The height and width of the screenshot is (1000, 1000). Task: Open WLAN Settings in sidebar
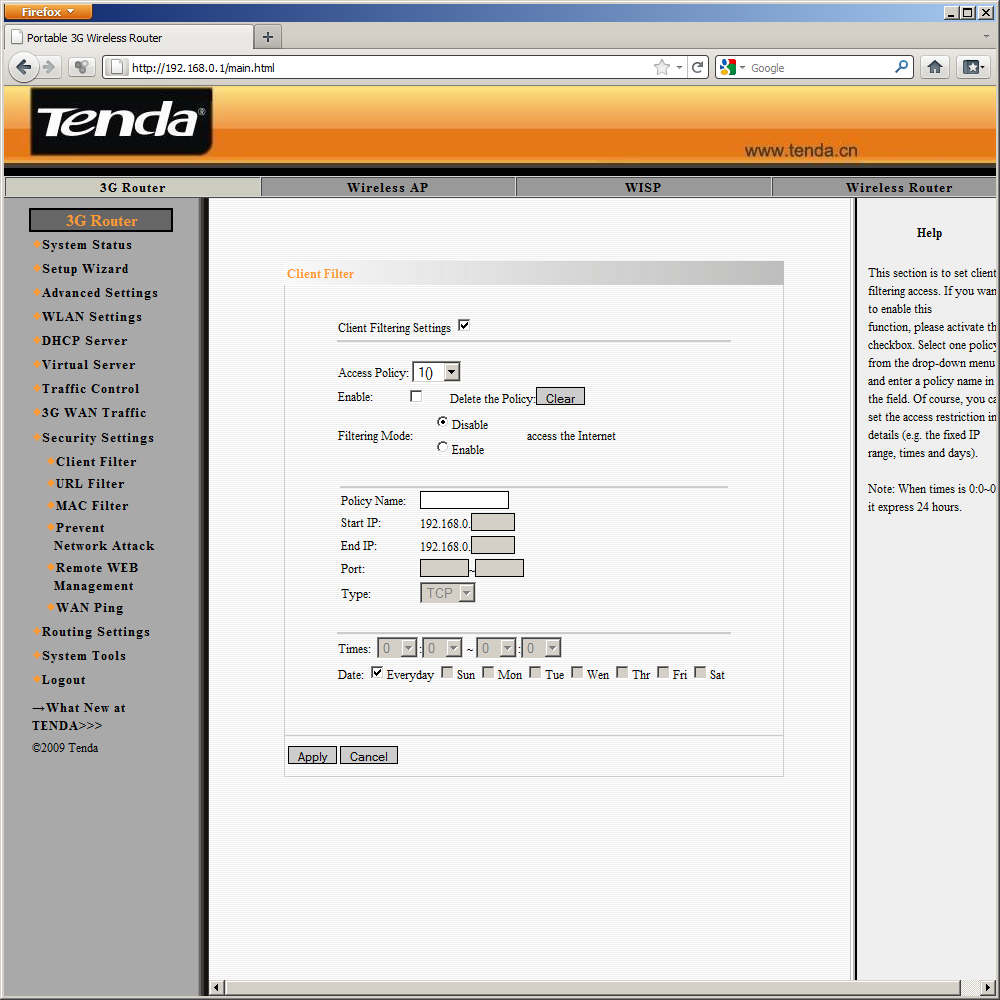pyautogui.click(x=92, y=317)
